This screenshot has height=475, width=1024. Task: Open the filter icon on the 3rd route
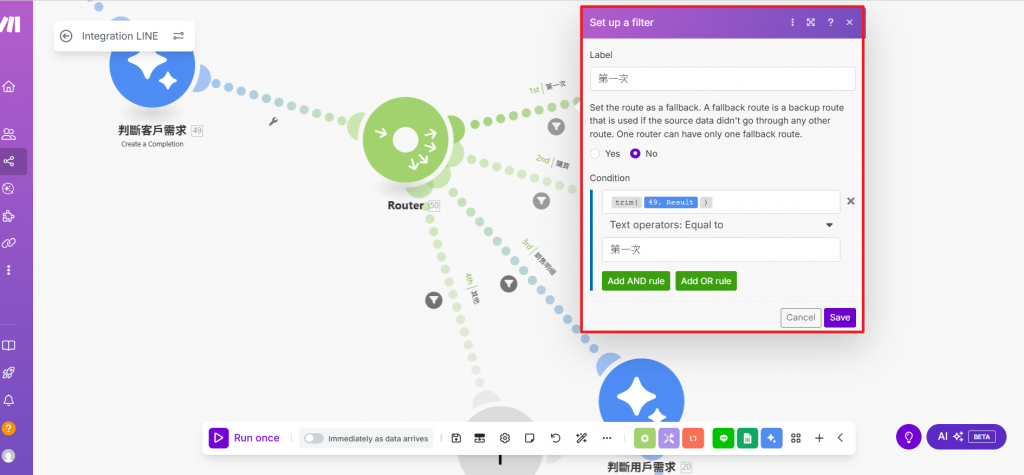pos(509,284)
